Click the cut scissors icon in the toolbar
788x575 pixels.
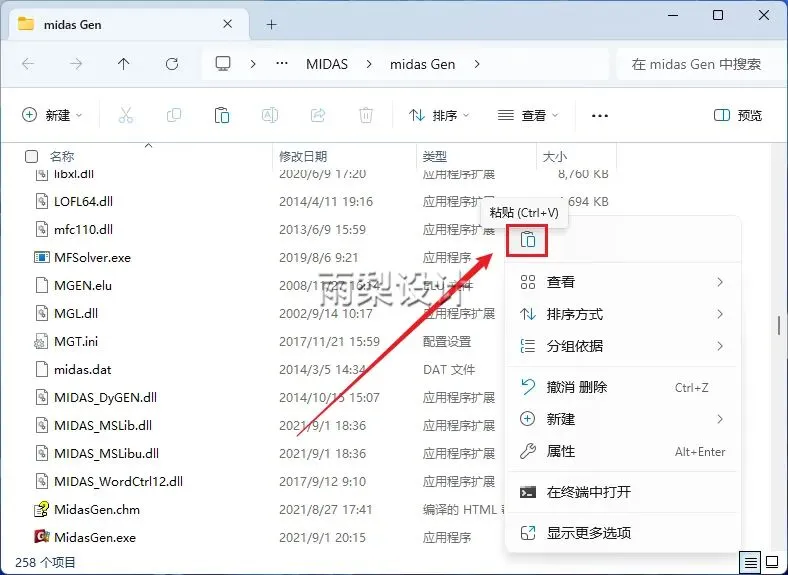pos(126,115)
